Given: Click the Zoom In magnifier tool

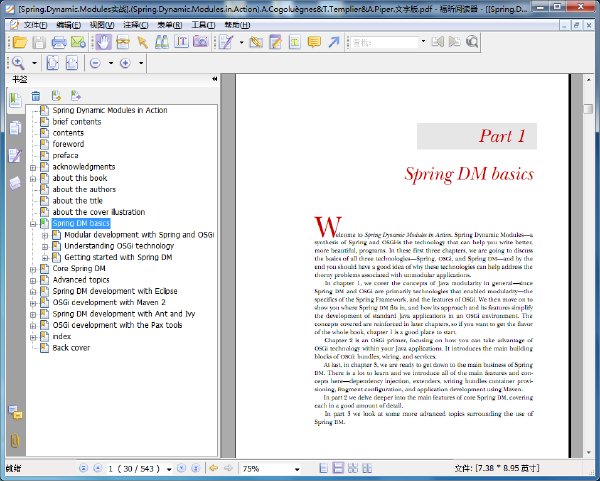Looking at the screenshot, I should point(18,63).
